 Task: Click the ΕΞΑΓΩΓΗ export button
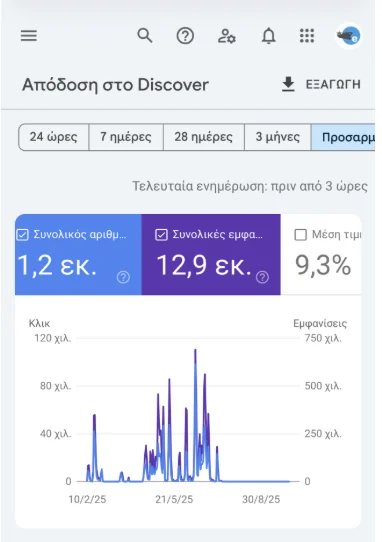pos(321,85)
